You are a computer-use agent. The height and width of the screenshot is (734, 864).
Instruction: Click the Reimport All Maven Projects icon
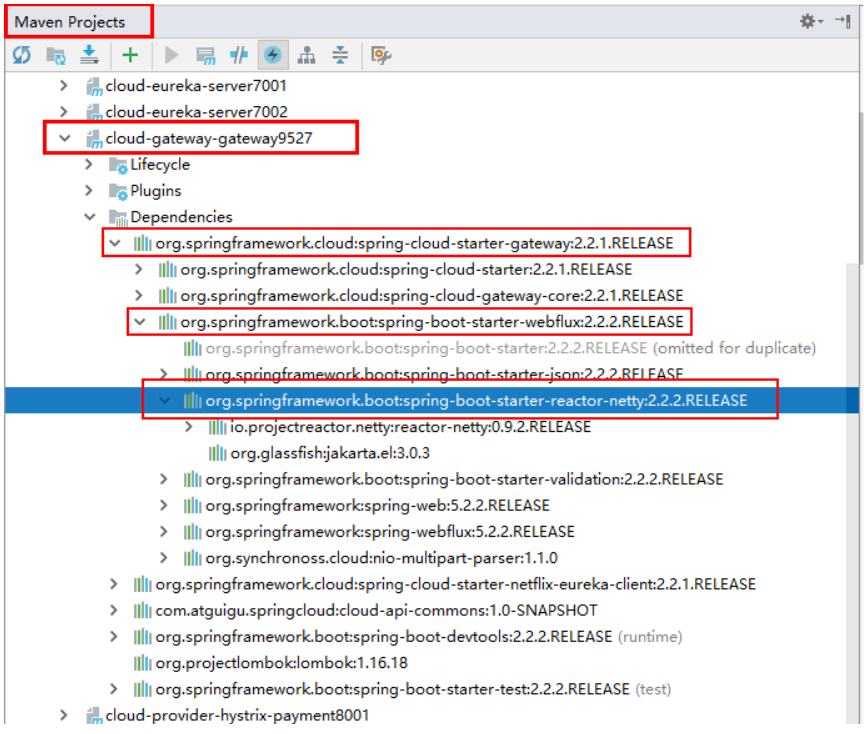click(22, 55)
